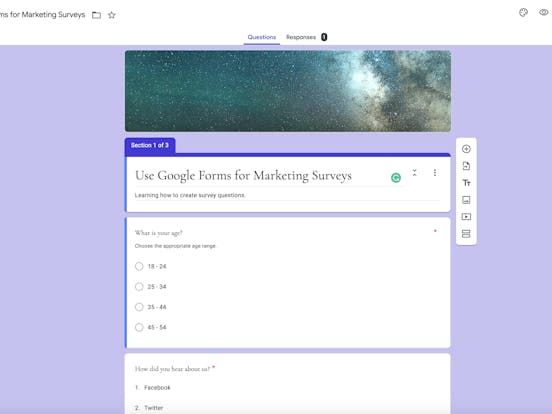Image resolution: width=552 pixels, height=414 pixels.
Task: Click the Facebook list item
Action: 157,388
